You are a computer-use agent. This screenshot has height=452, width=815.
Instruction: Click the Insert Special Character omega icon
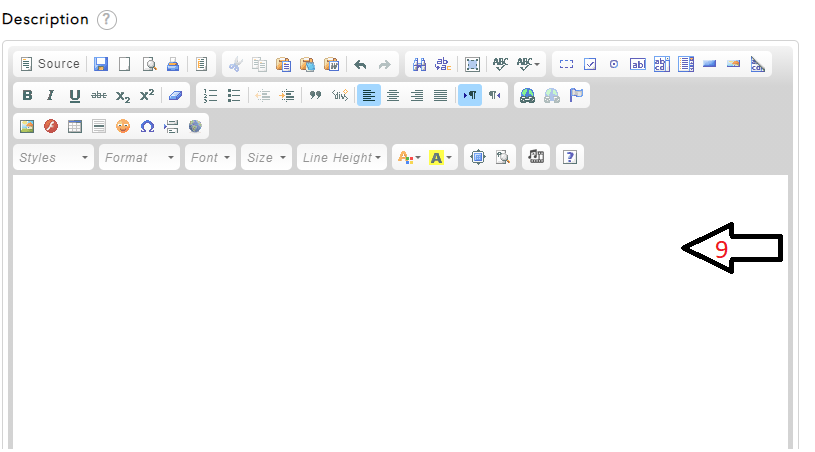coord(147,127)
